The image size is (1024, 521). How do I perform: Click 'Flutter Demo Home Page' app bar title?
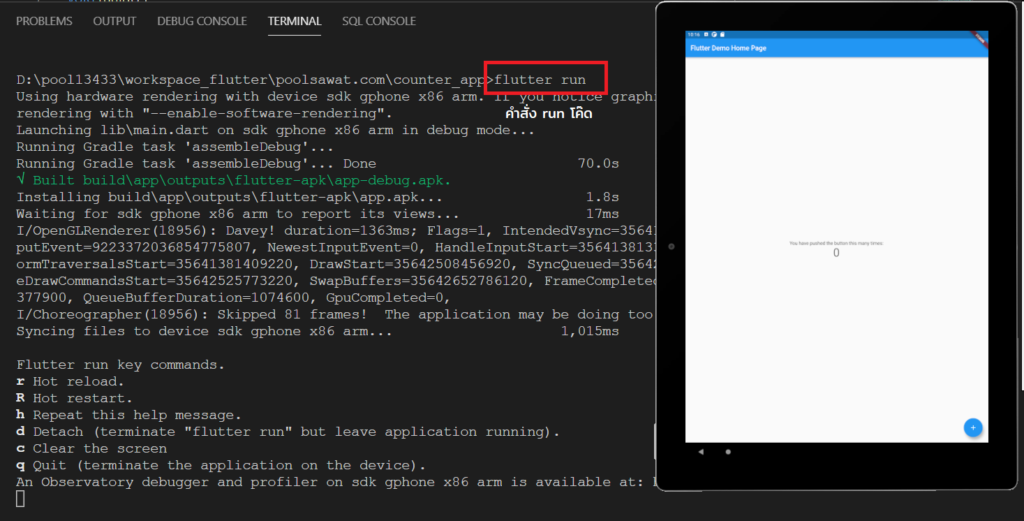click(728, 48)
